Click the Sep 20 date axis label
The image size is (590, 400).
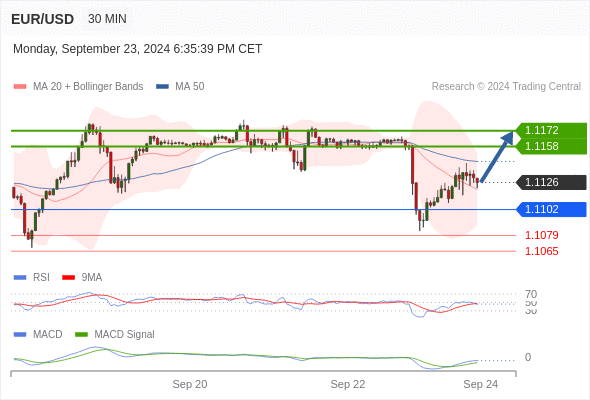pyautogui.click(x=190, y=384)
